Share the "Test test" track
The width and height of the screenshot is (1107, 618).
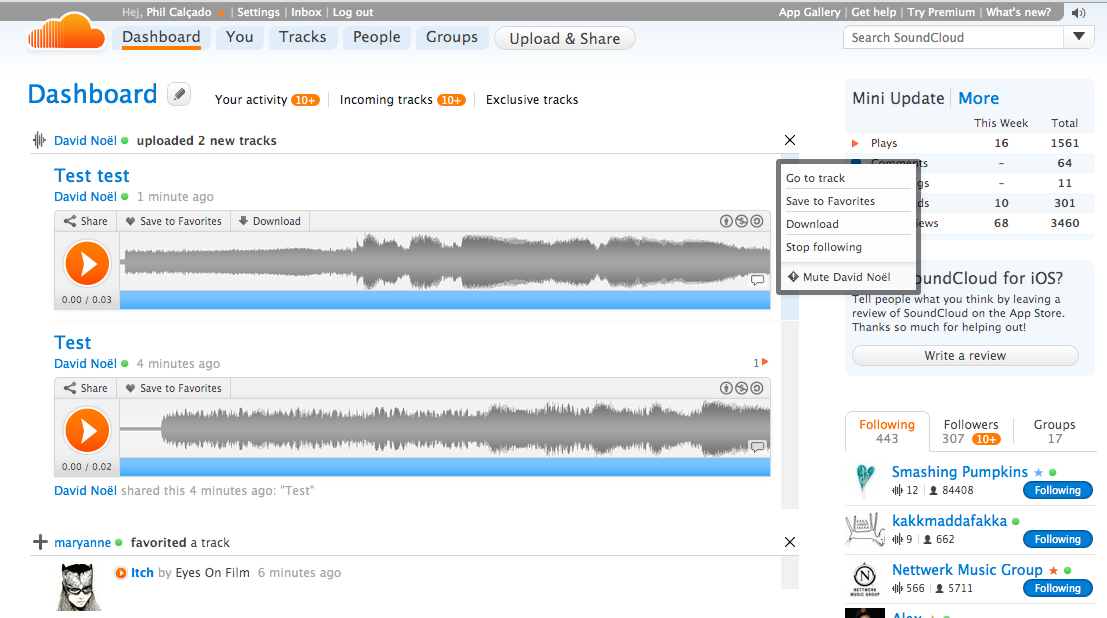tap(85, 221)
